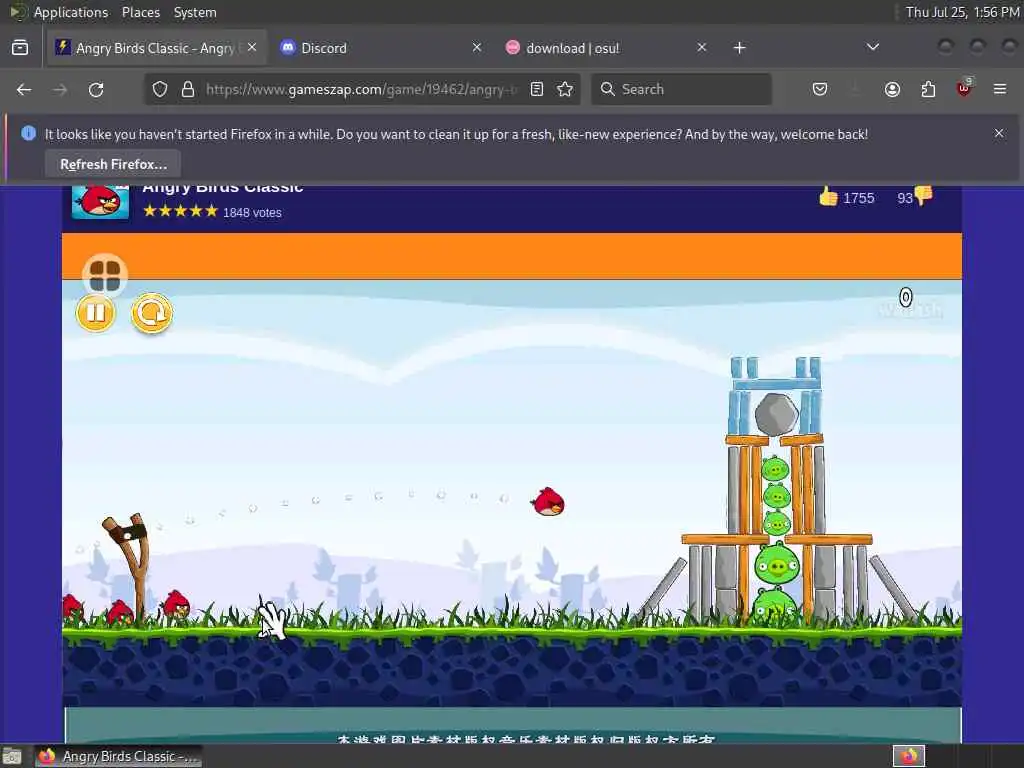Open the extensions puzzle icon
Screen dimensions: 1024x768
pos(928,89)
